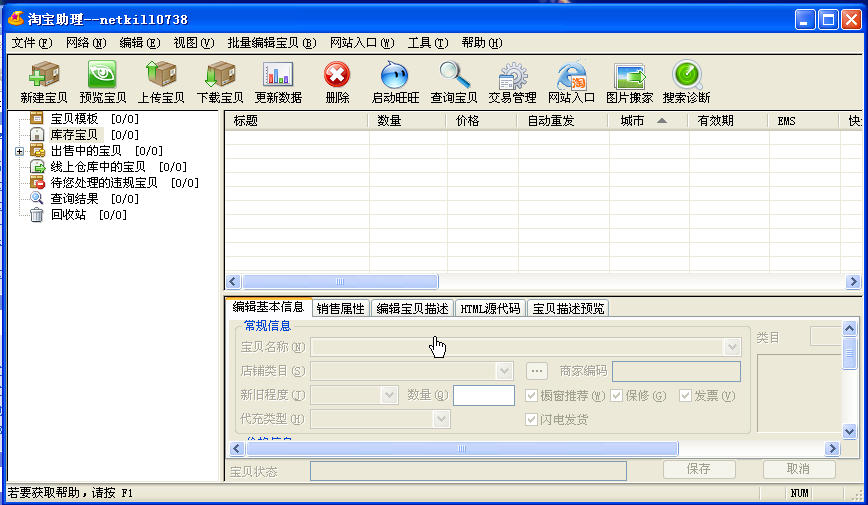
Task: Open 店铺类目 dropdown arrow
Action: click(x=504, y=370)
